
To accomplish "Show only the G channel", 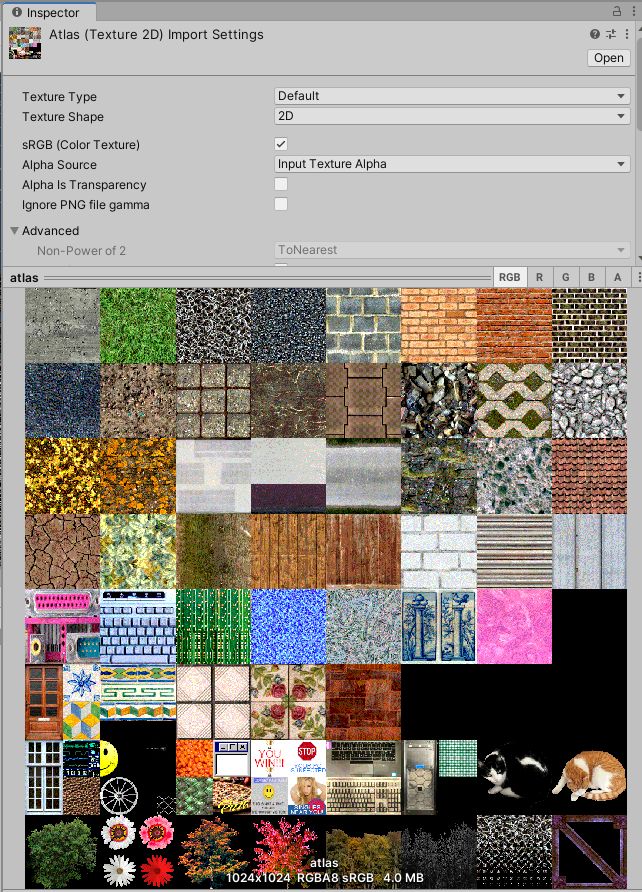I will pyautogui.click(x=565, y=277).
